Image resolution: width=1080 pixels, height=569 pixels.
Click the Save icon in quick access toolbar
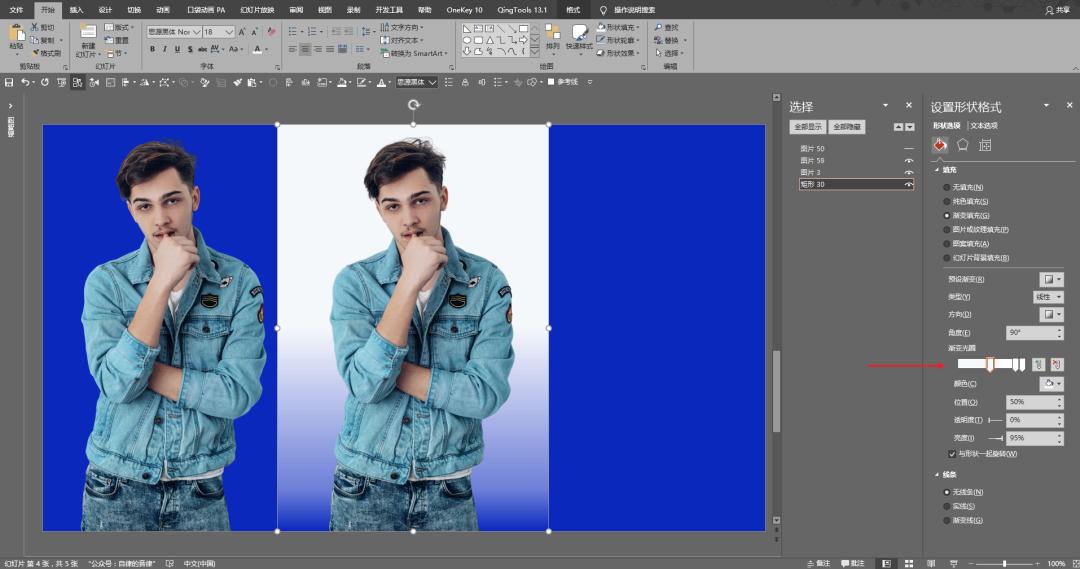[9, 82]
